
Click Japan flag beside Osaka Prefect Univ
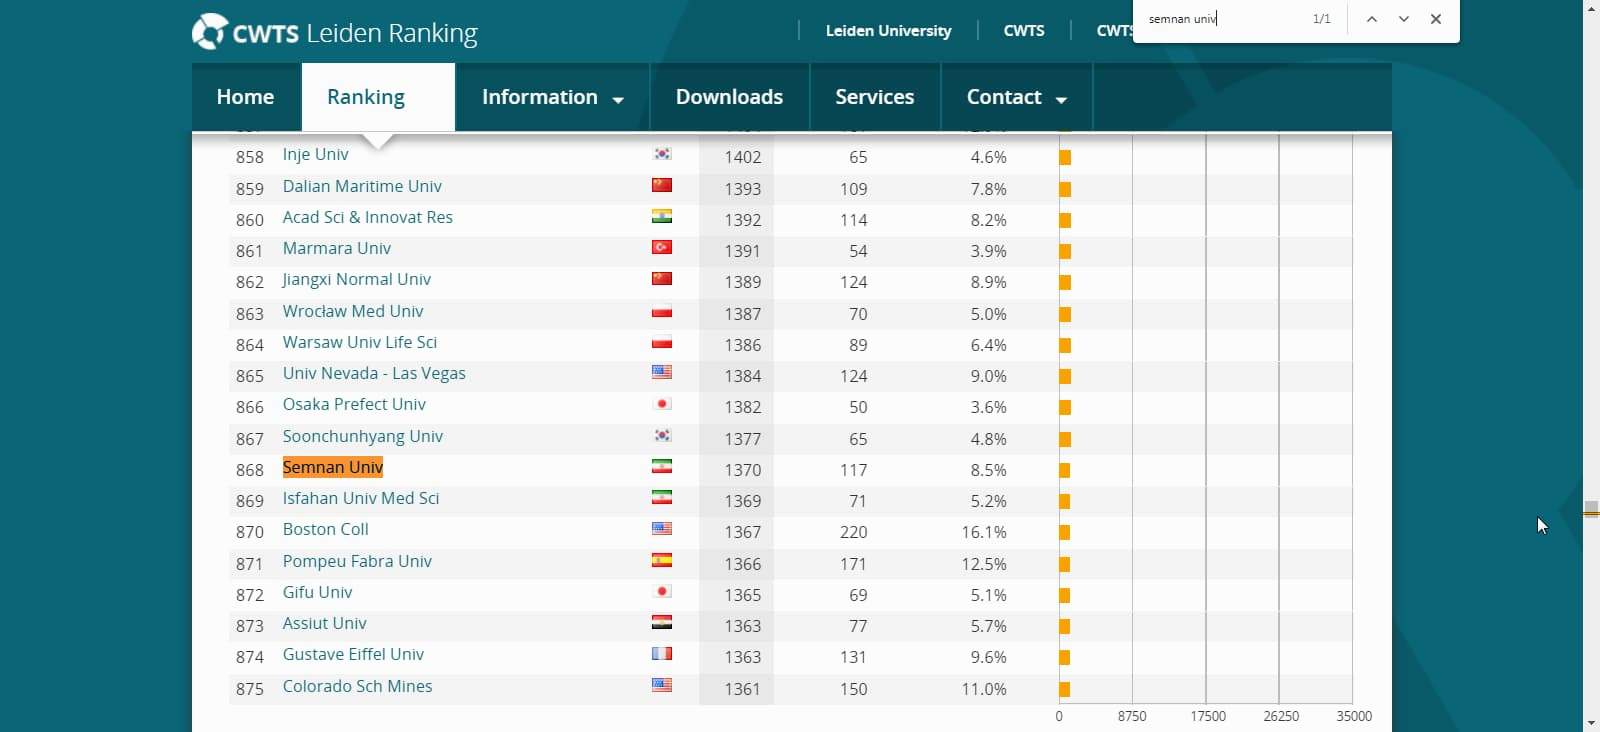662,404
